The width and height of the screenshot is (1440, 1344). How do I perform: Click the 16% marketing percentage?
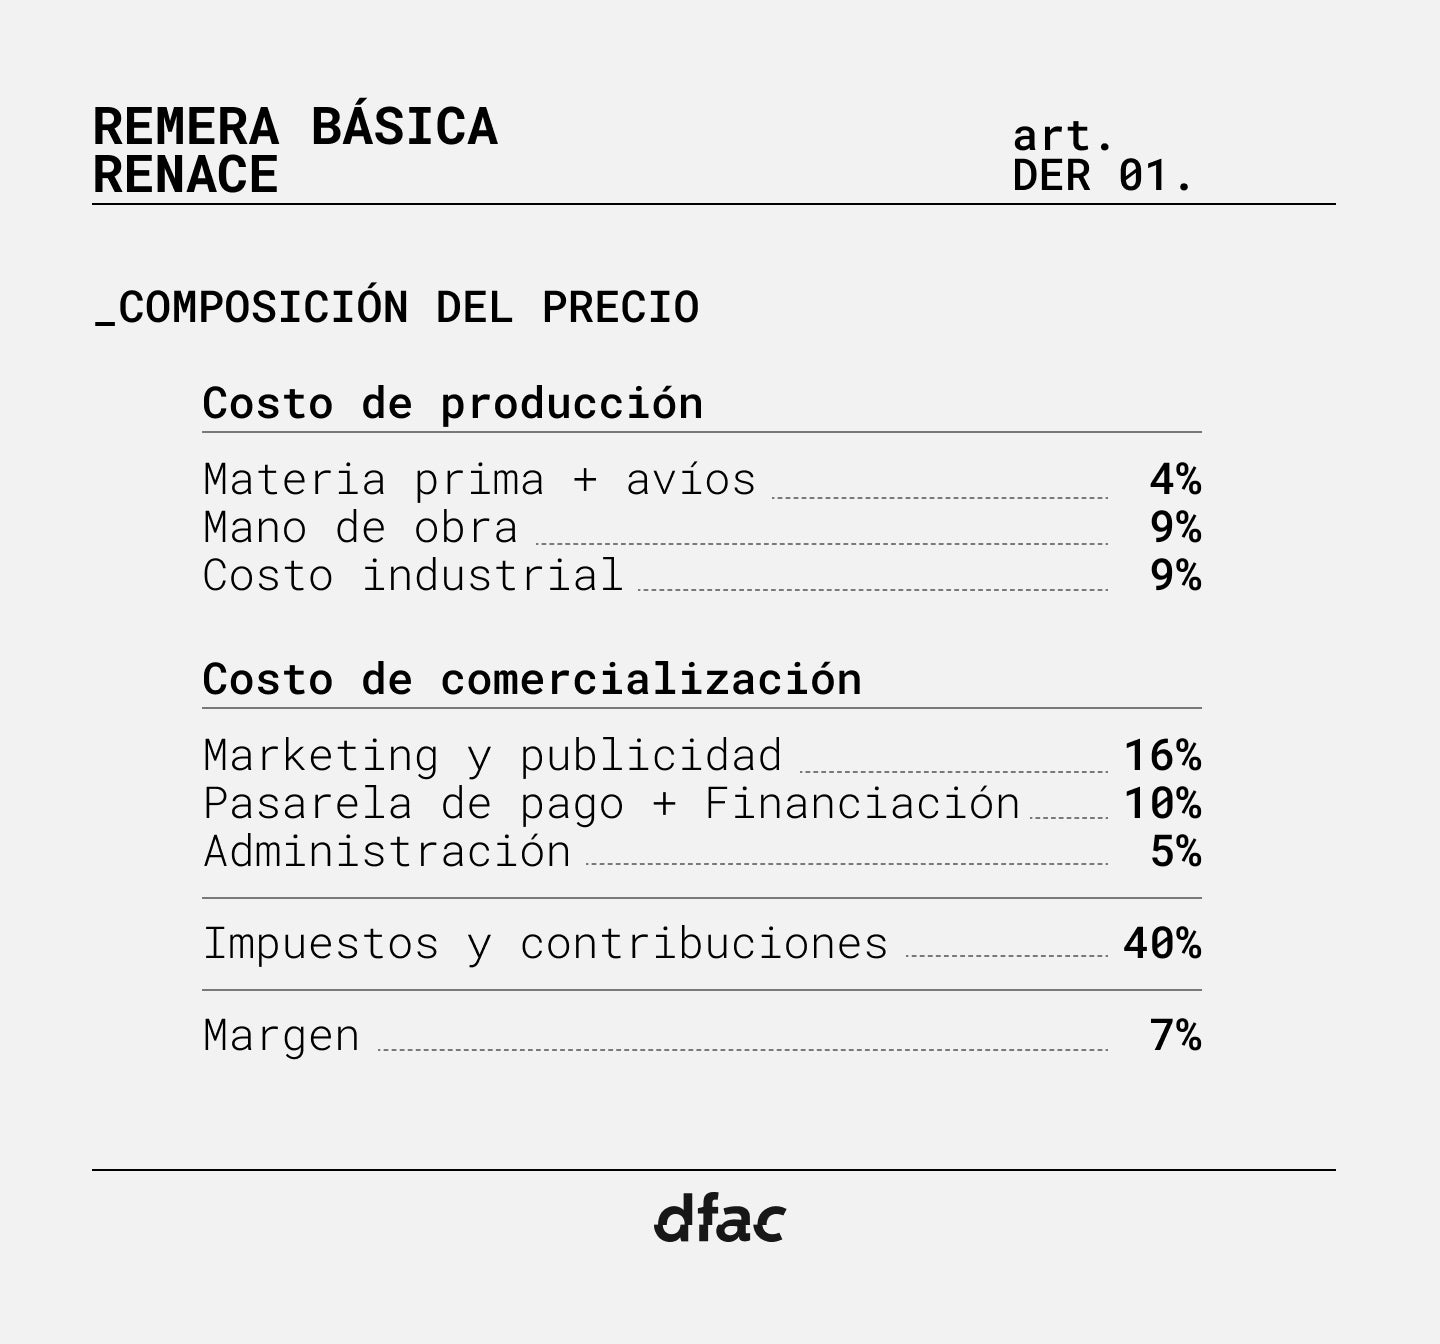pyautogui.click(x=1162, y=756)
